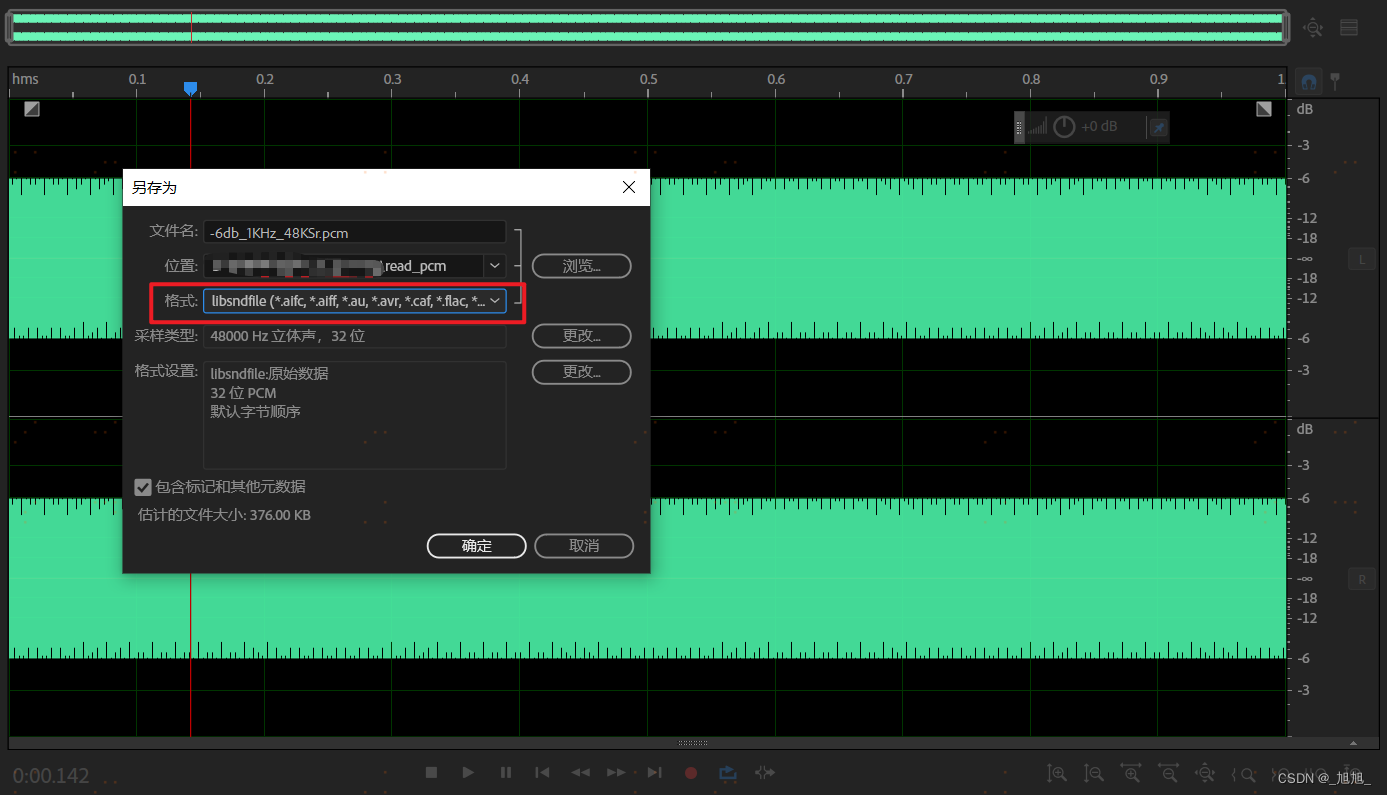Click the HUD volume knob
This screenshot has height=795, width=1387.
(x=1065, y=127)
